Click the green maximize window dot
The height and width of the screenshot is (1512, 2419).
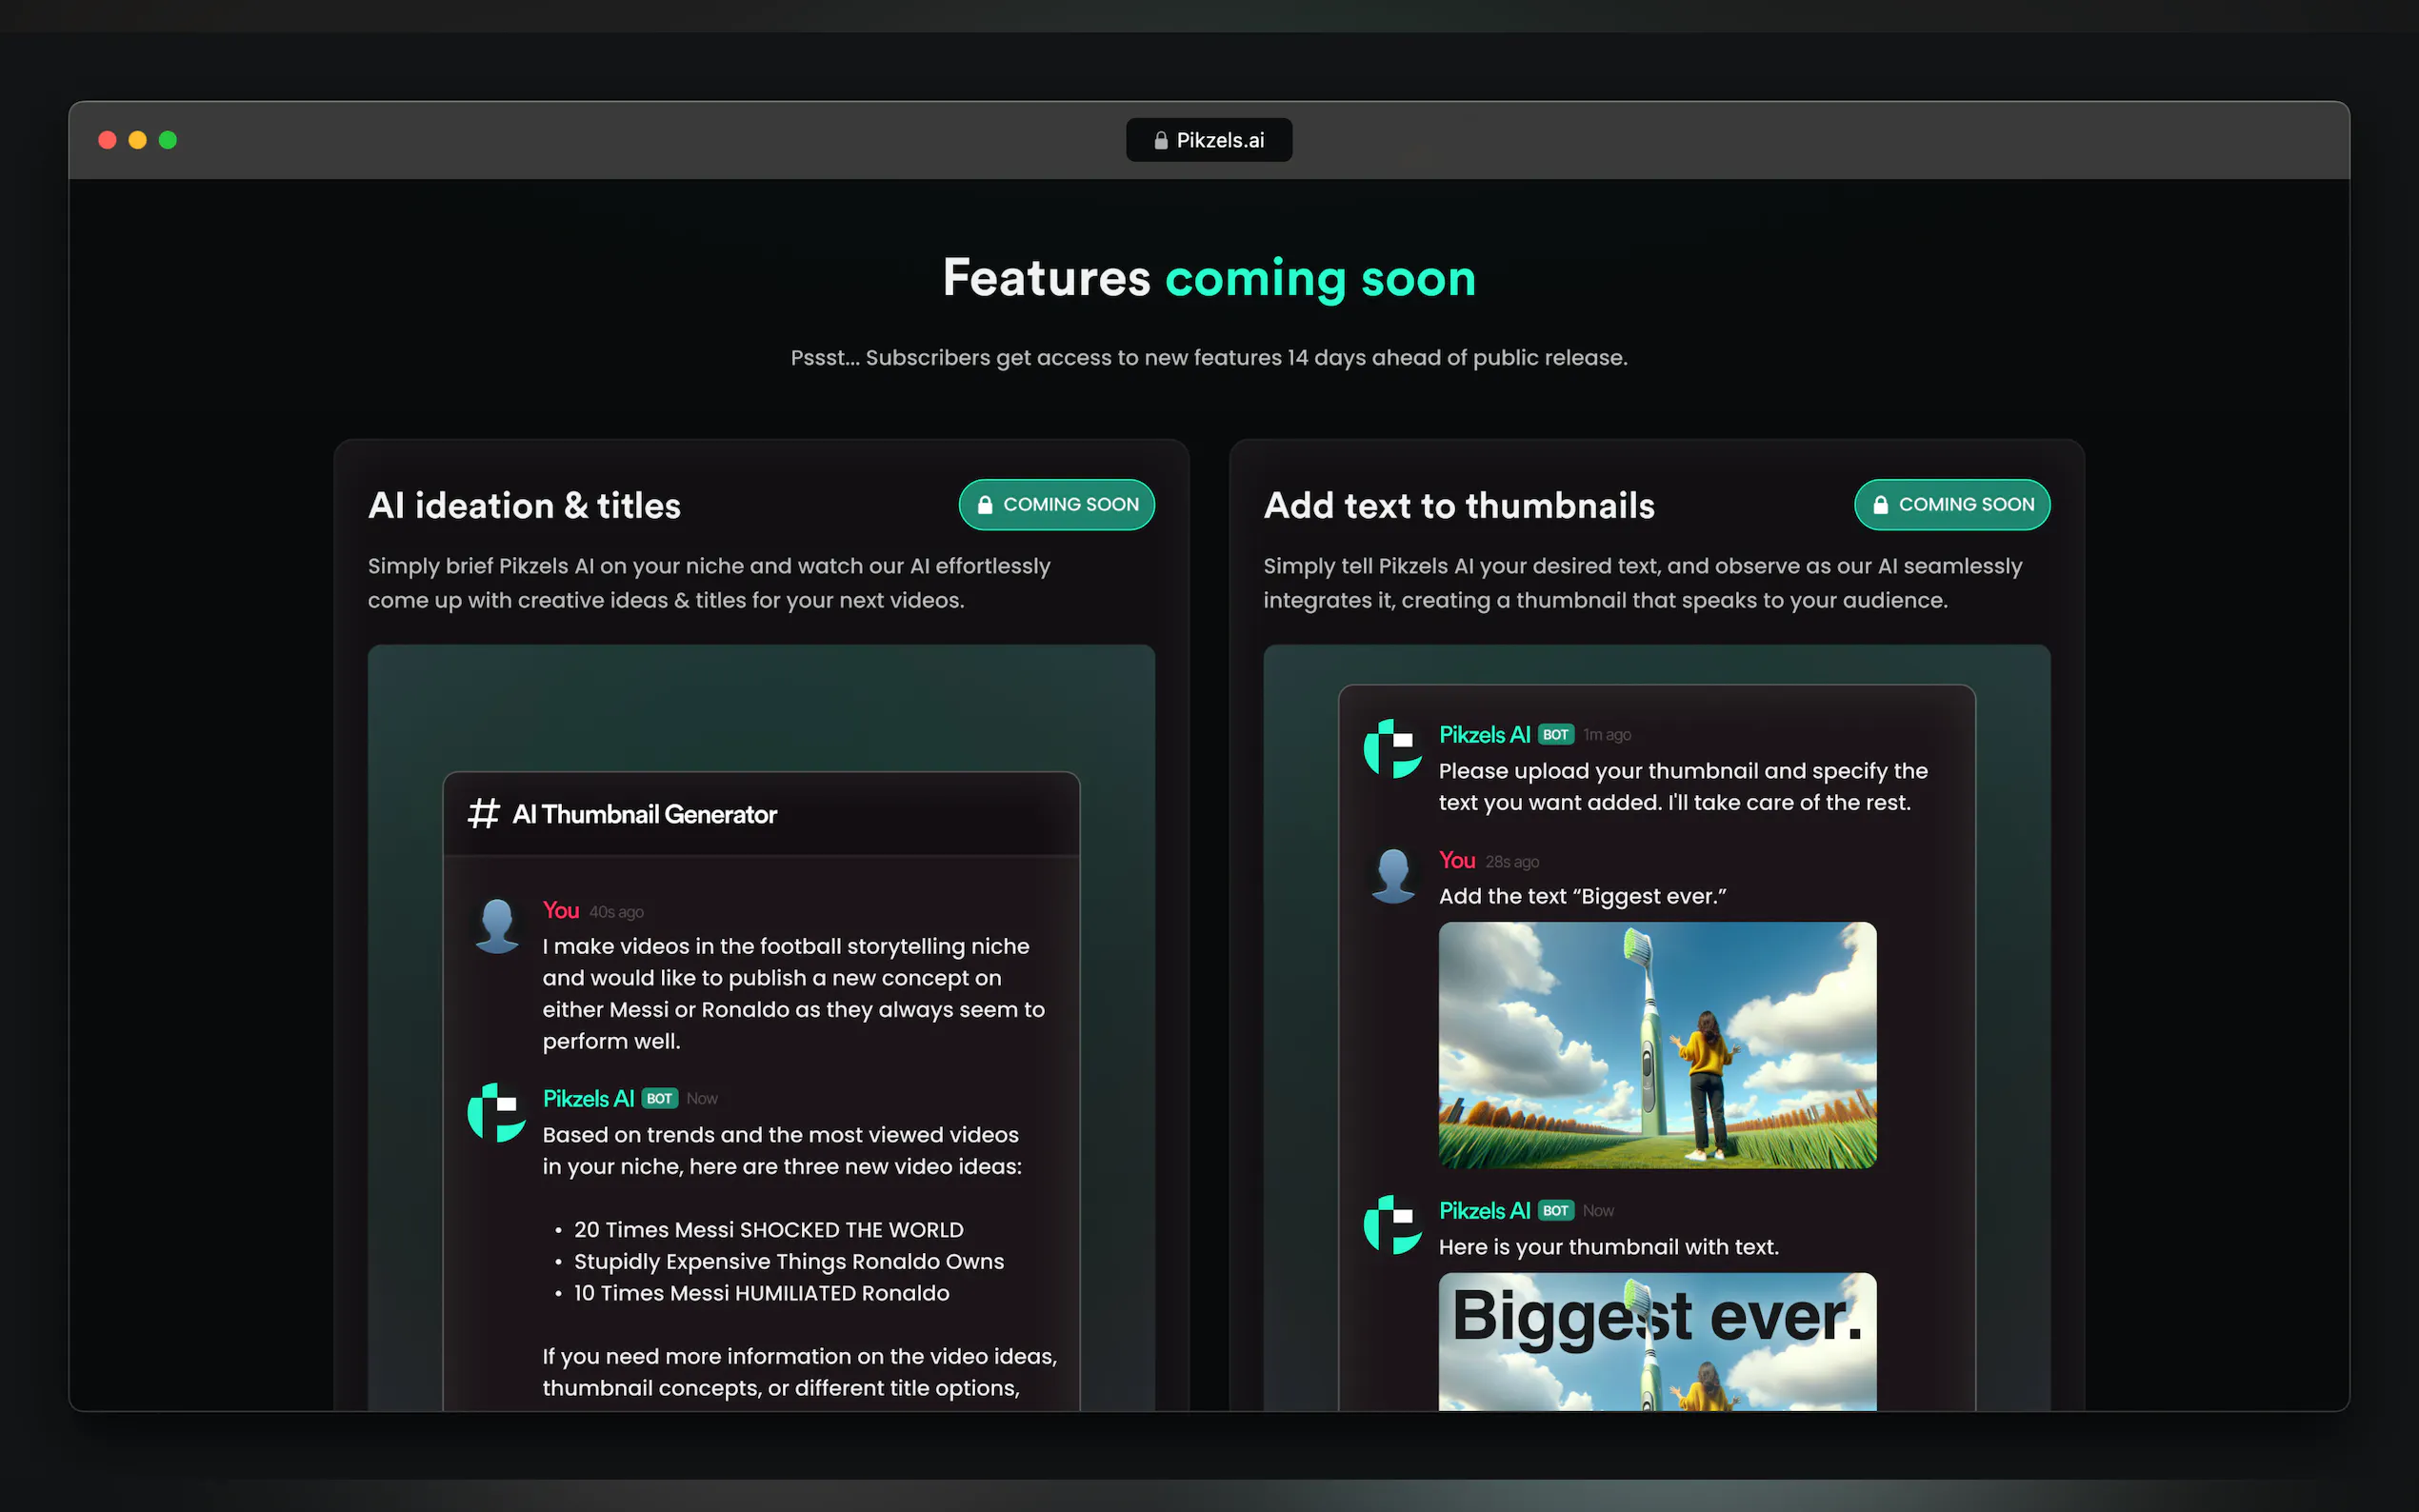tap(168, 140)
